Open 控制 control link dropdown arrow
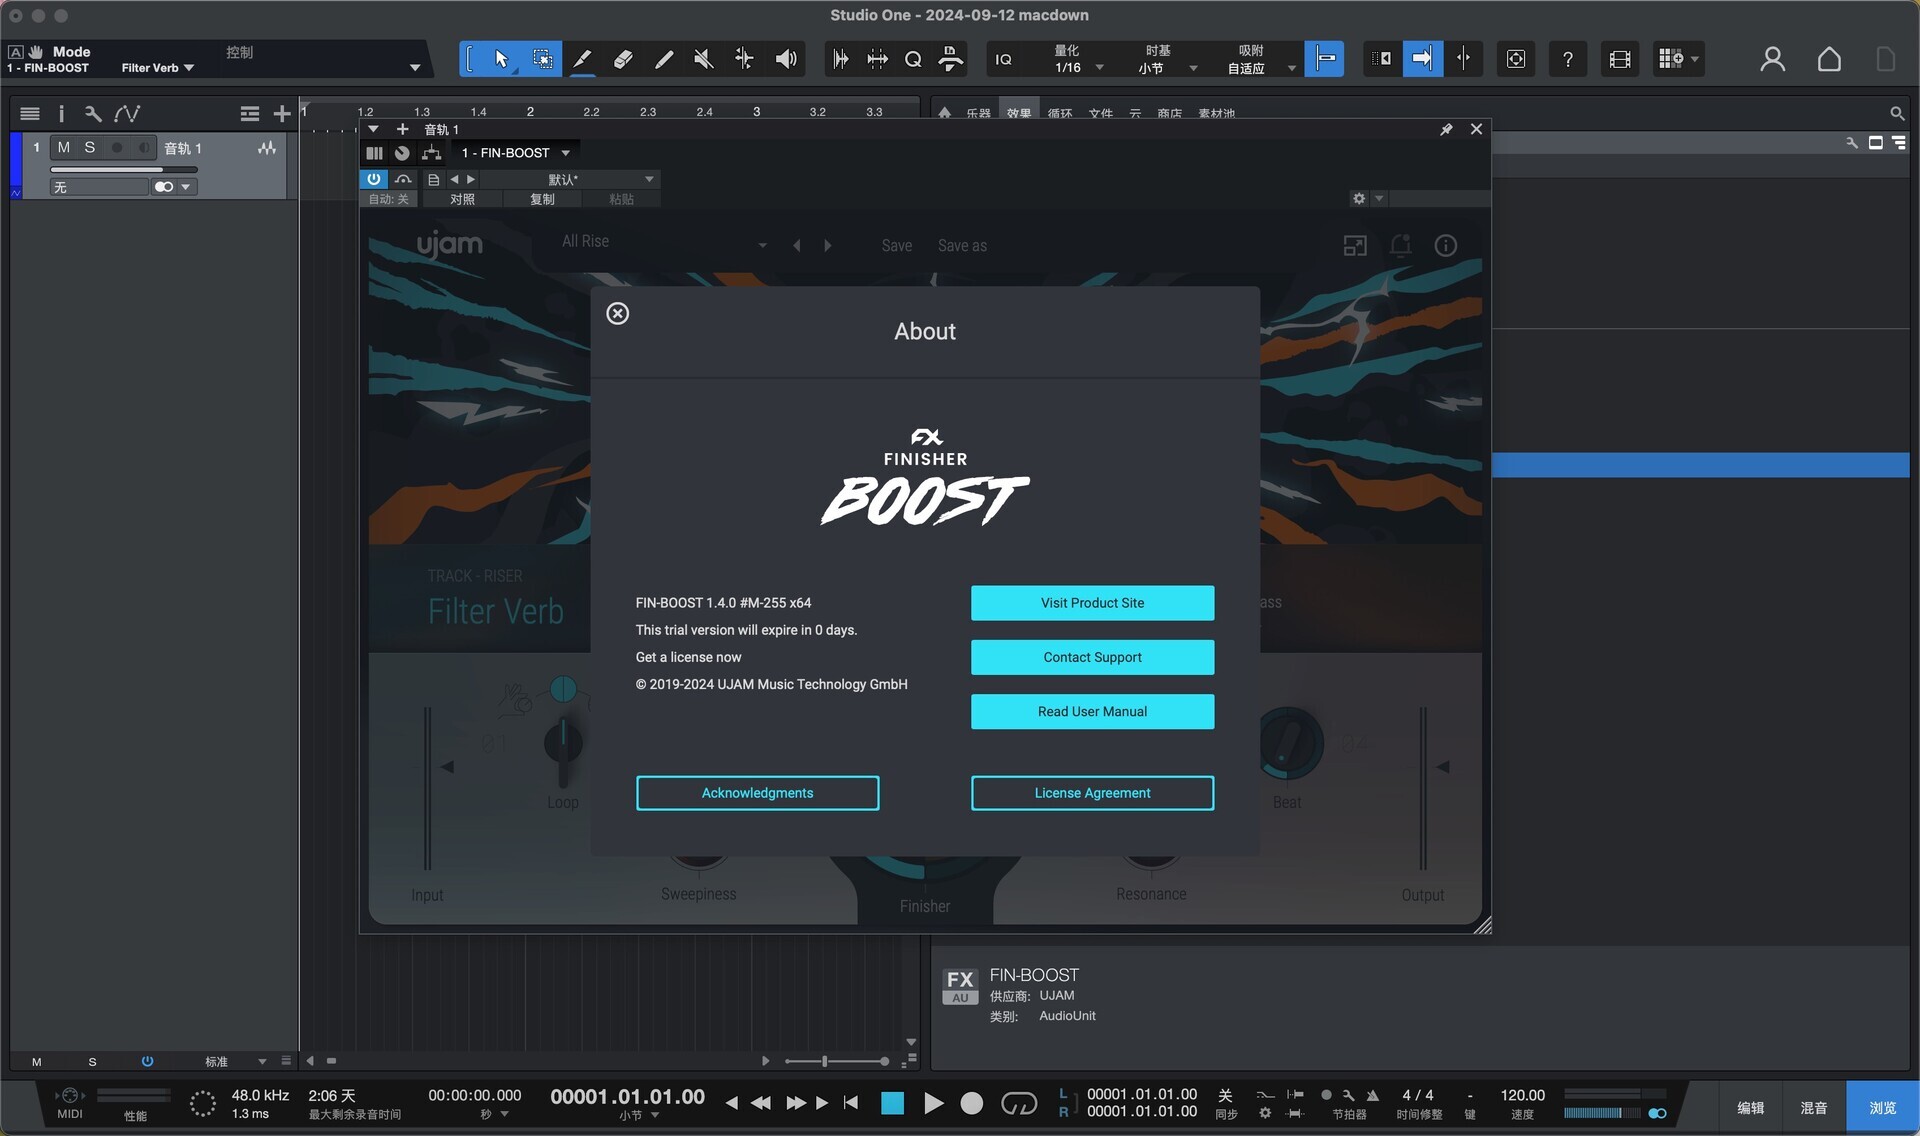1920x1136 pixels. point(414,68)
